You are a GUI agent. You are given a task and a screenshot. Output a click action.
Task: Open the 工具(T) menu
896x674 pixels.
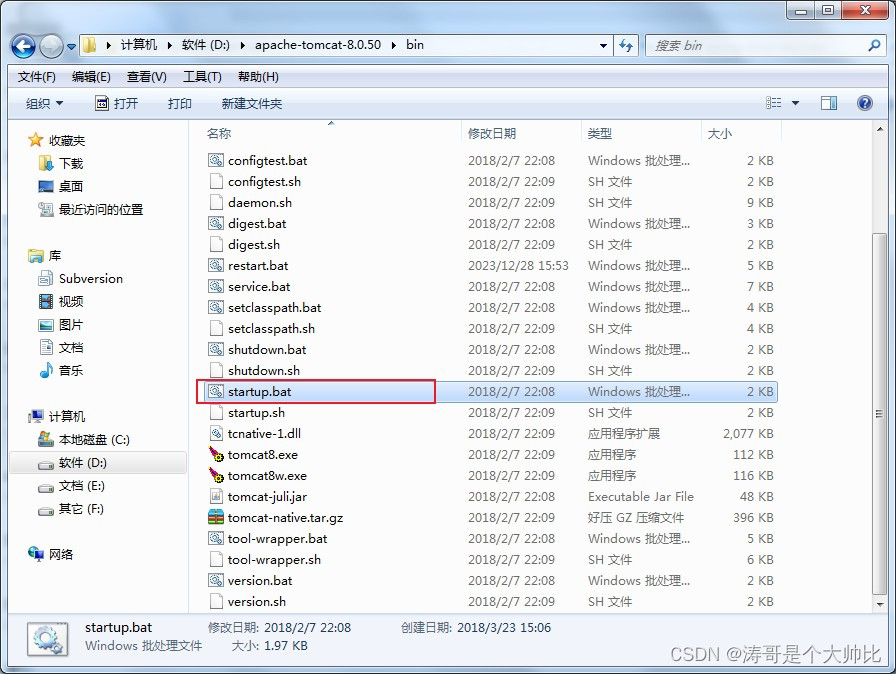tap(202, 77)
